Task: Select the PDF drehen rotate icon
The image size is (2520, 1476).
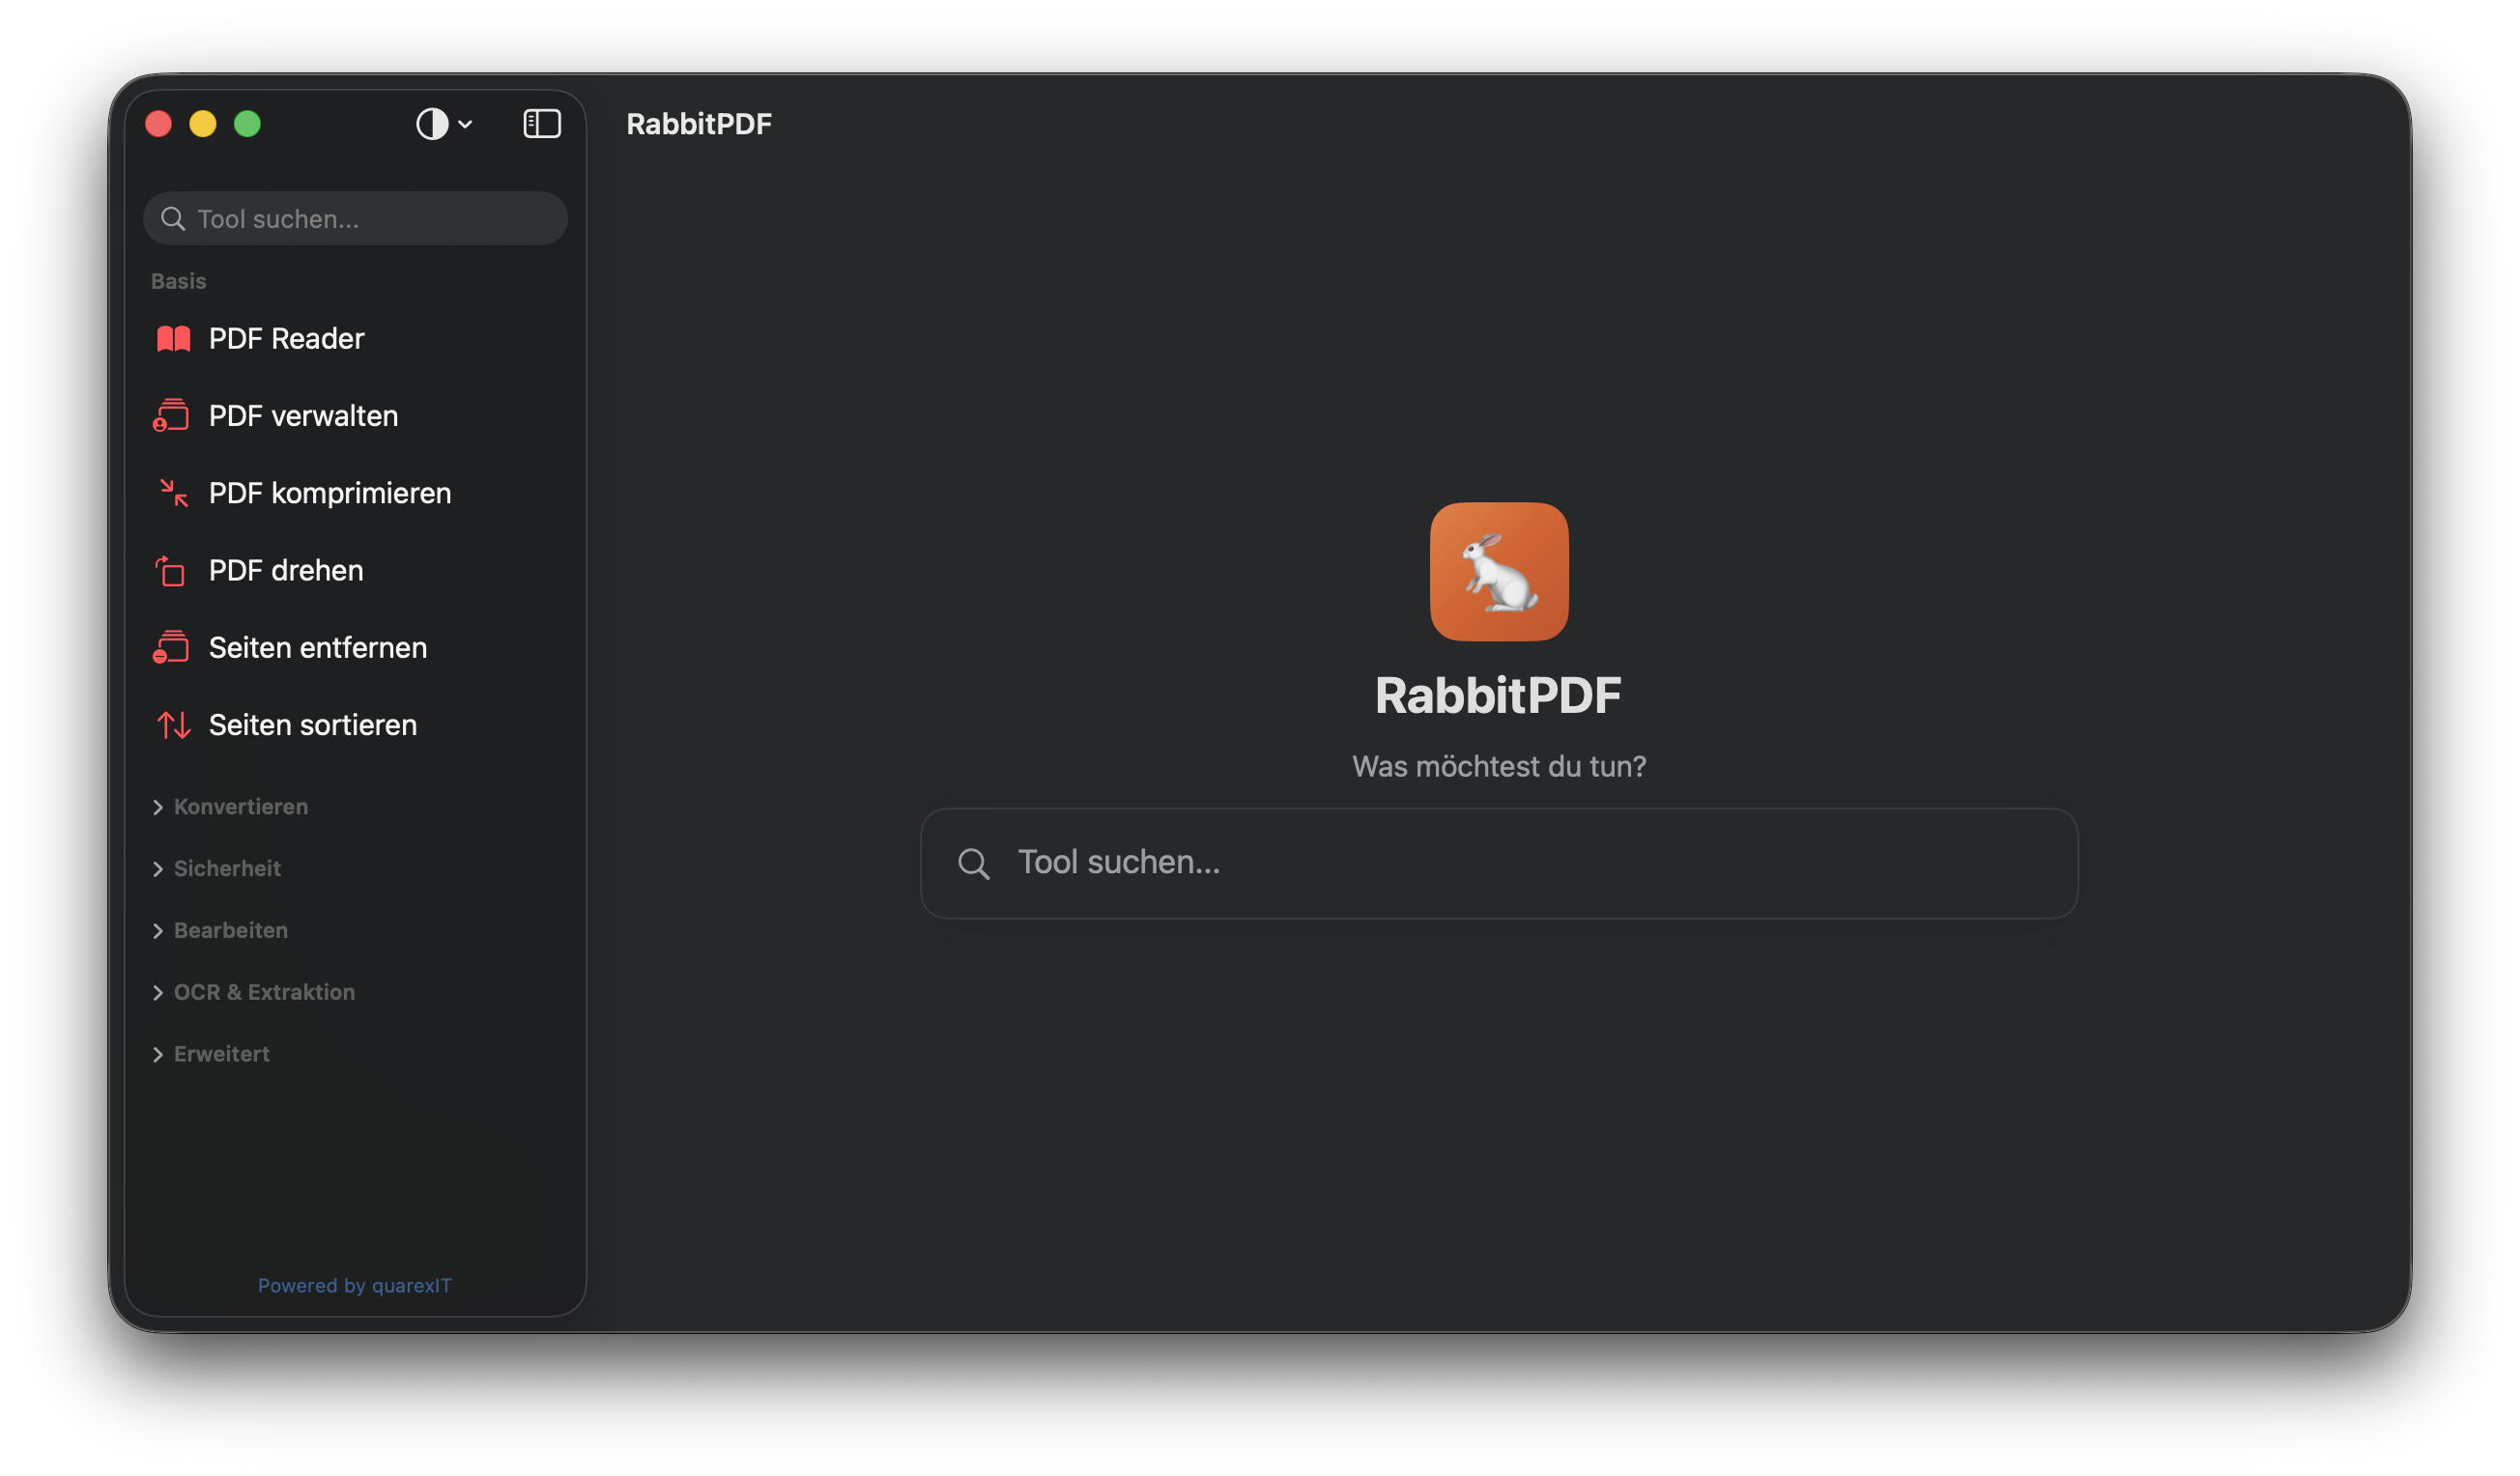Action: click(171, 570)
